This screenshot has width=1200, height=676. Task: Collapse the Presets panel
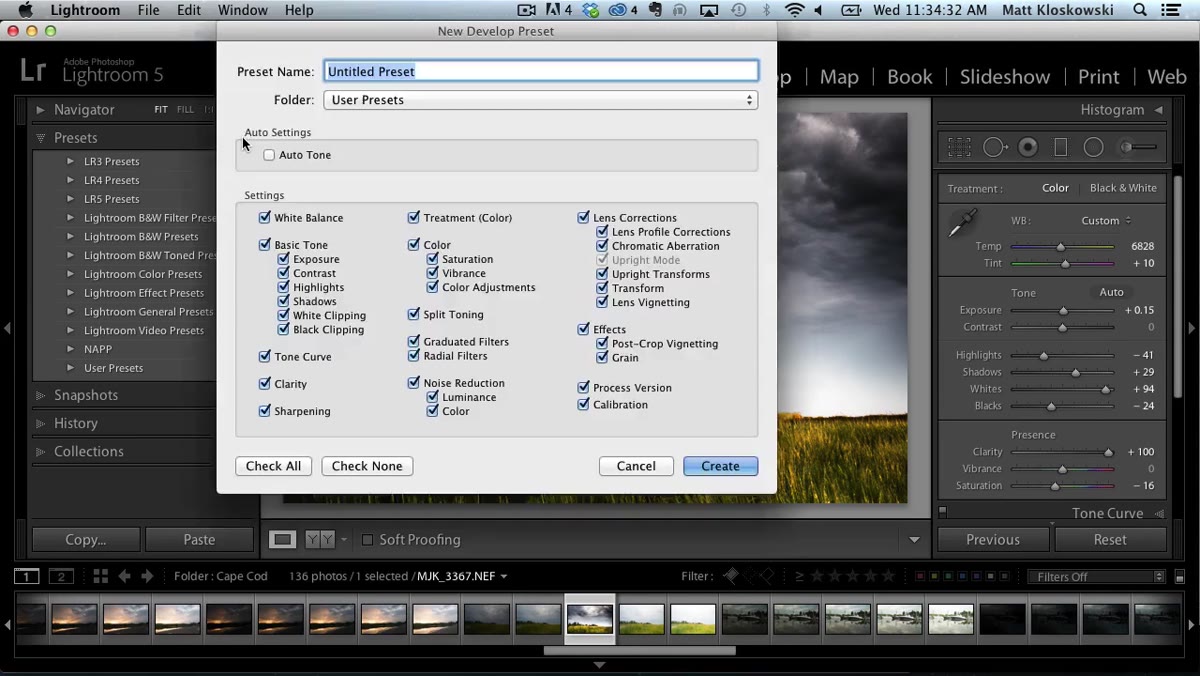pos(41,138)
